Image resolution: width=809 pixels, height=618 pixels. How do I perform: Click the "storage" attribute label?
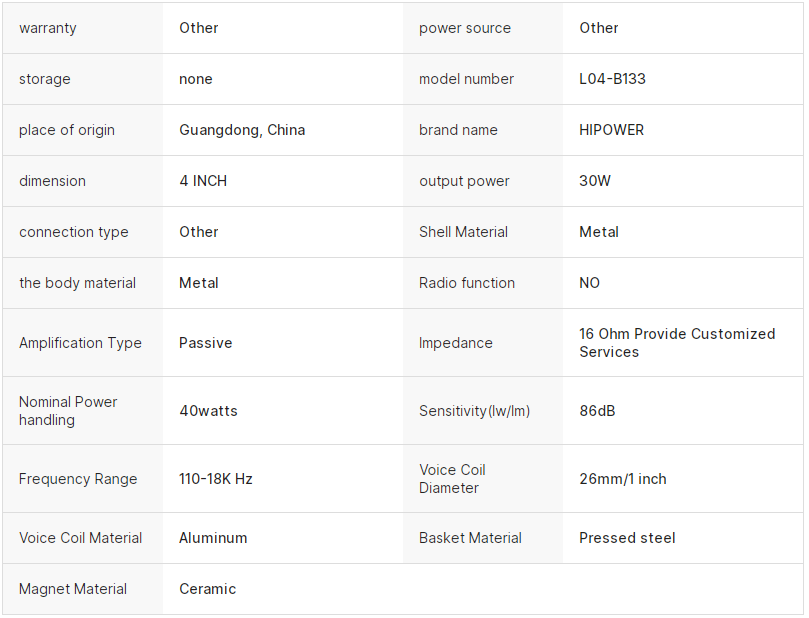coord(45,79)
